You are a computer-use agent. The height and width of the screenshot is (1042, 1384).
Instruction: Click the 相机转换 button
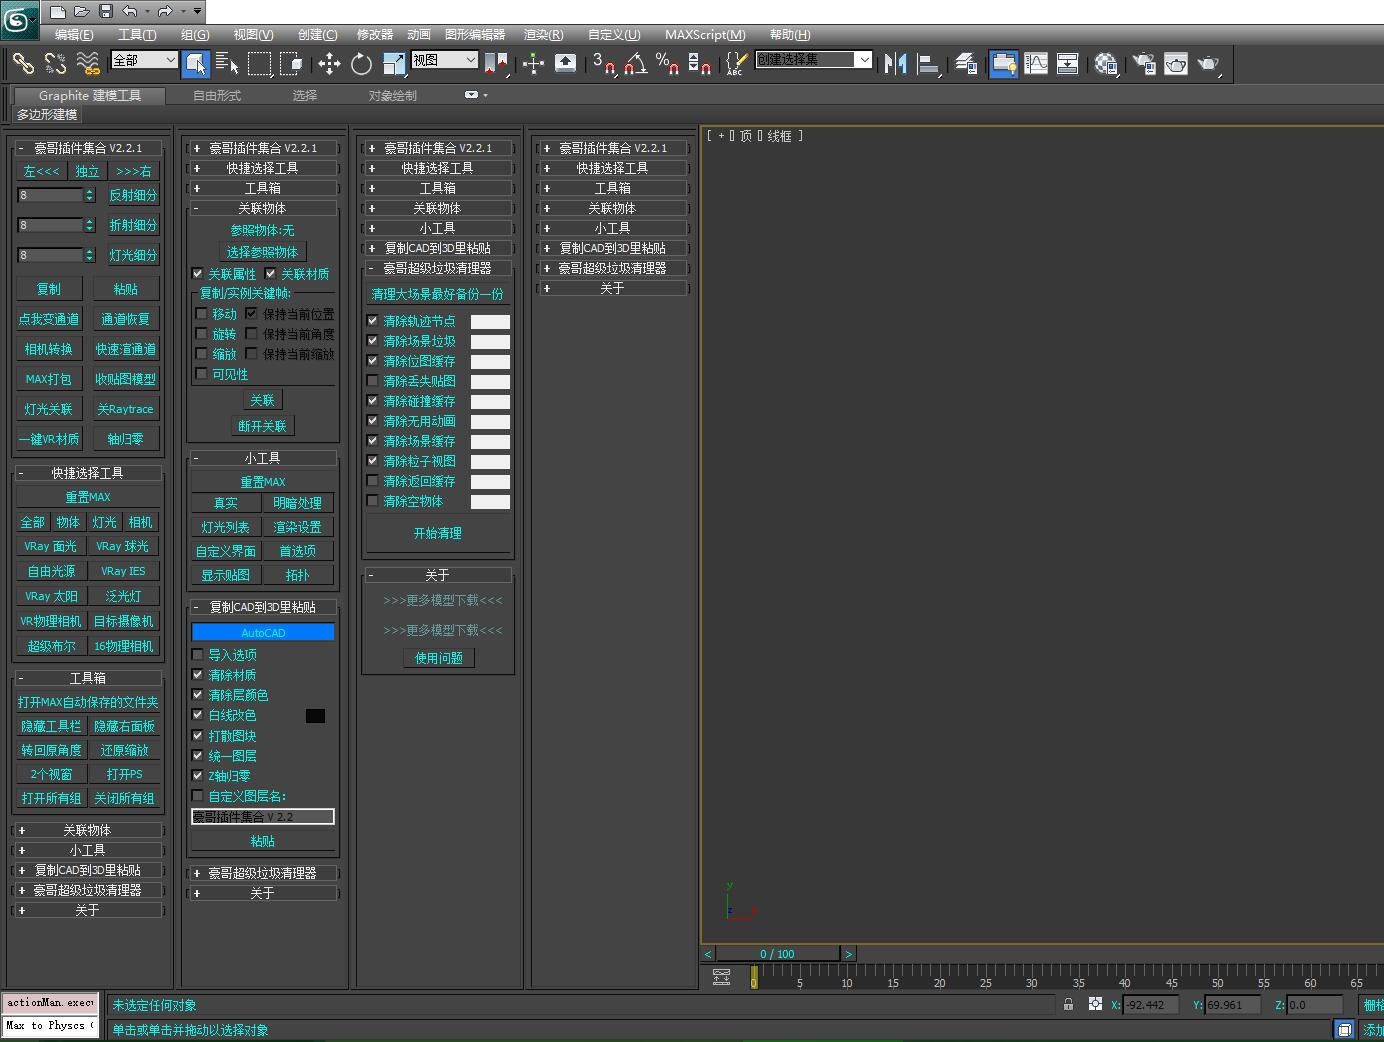coord(48,349)
